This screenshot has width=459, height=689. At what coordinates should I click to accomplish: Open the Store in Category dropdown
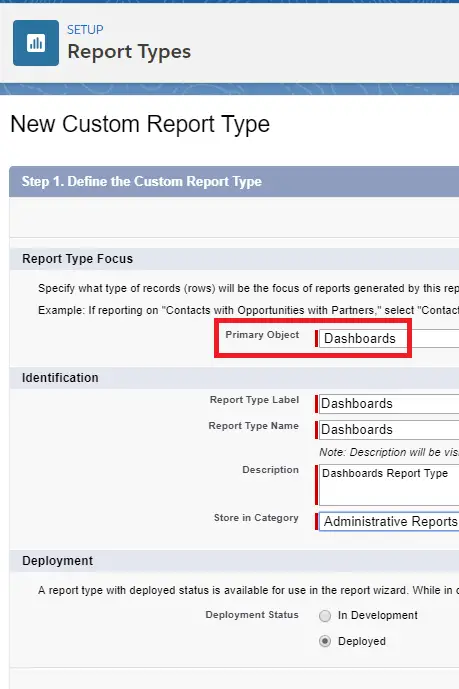(389, 522)
